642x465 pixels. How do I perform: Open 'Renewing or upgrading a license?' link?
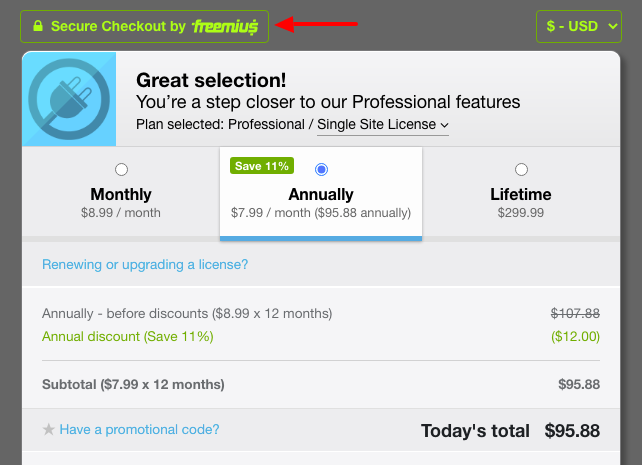tap(145, 265)
